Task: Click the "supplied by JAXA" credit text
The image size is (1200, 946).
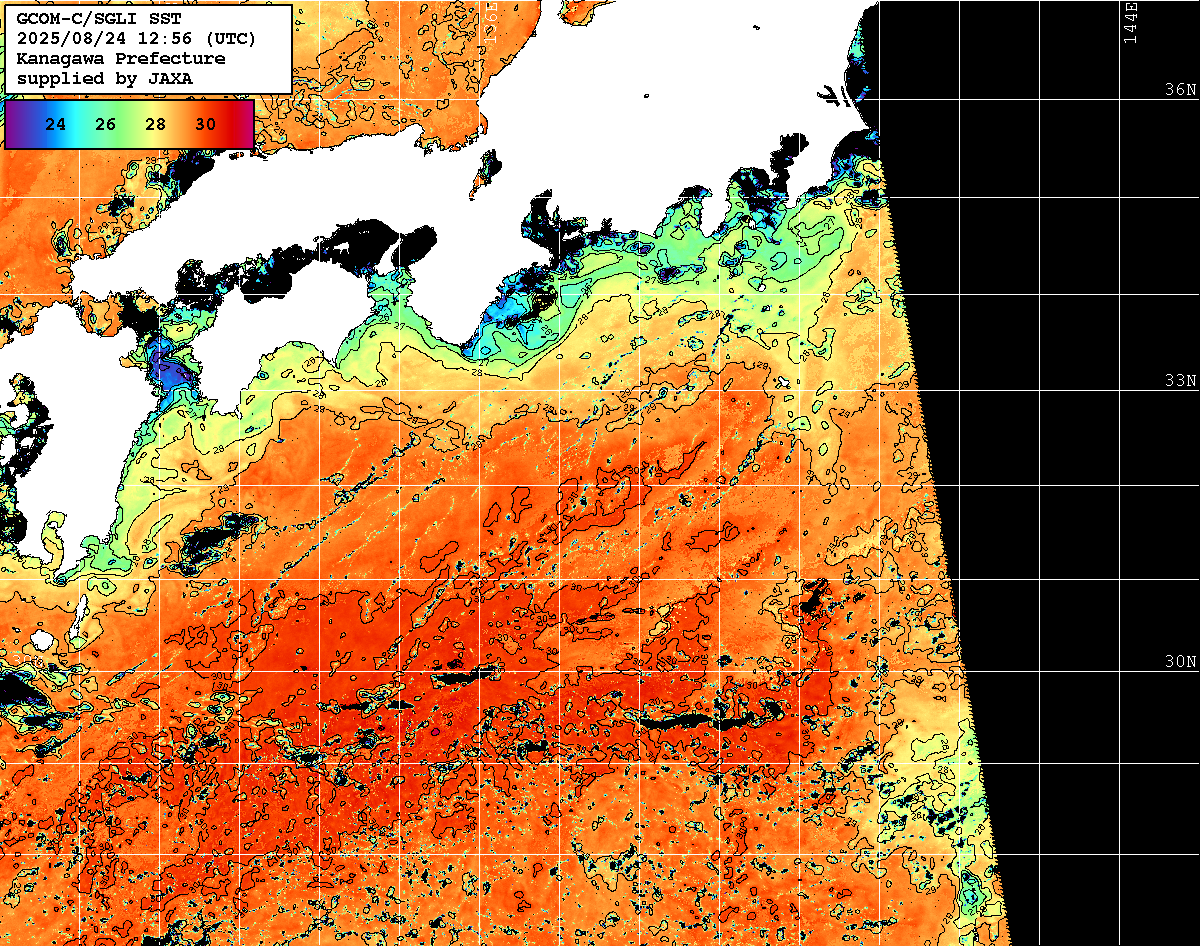Action: tap(105, 78)
